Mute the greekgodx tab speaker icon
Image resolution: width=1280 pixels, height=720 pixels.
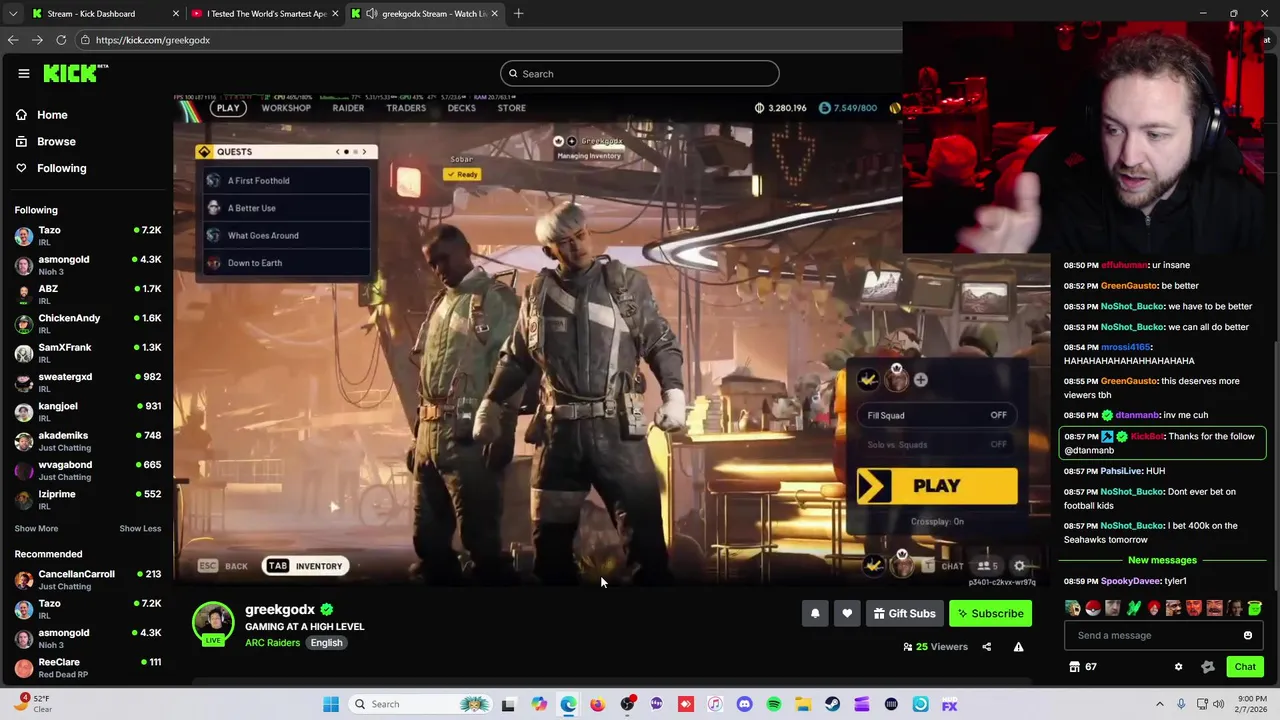click(372, 13)
